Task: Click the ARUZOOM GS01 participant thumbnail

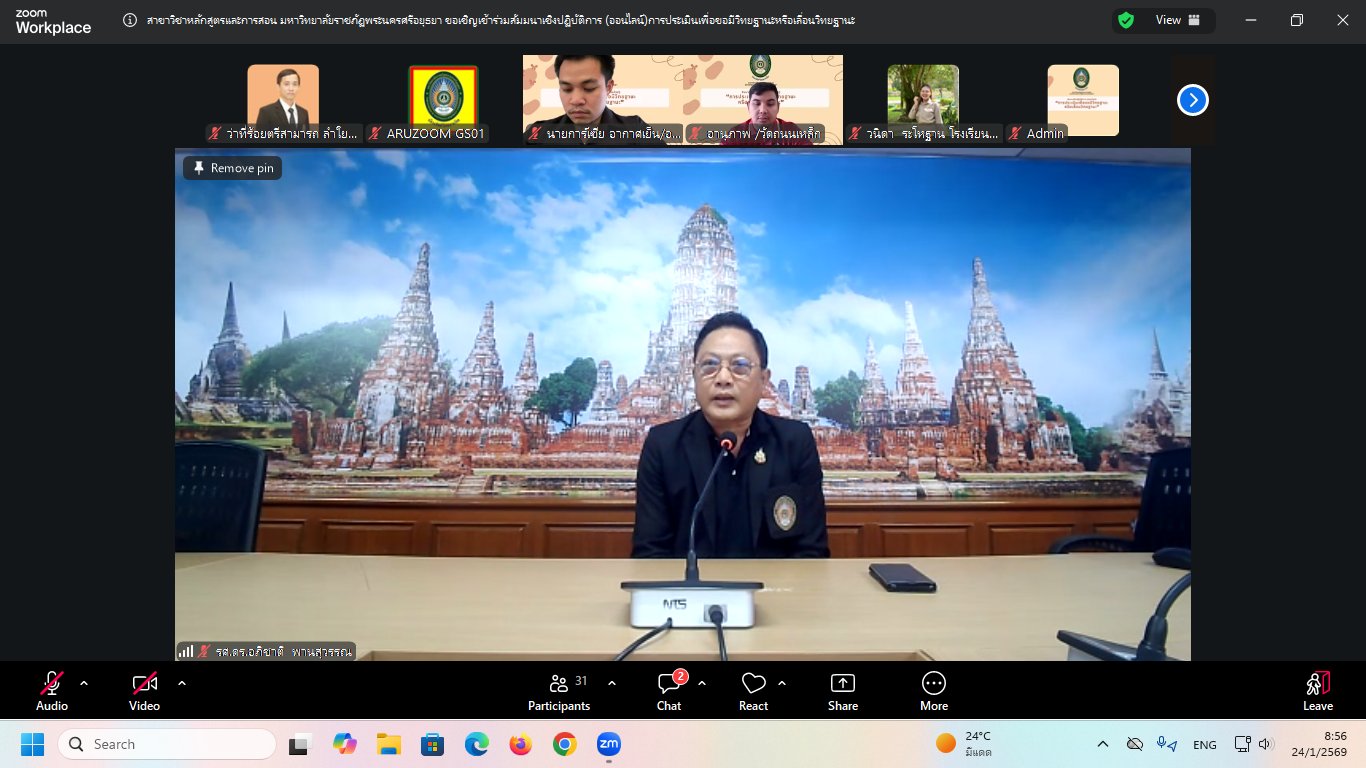Action: coord(443,100)
